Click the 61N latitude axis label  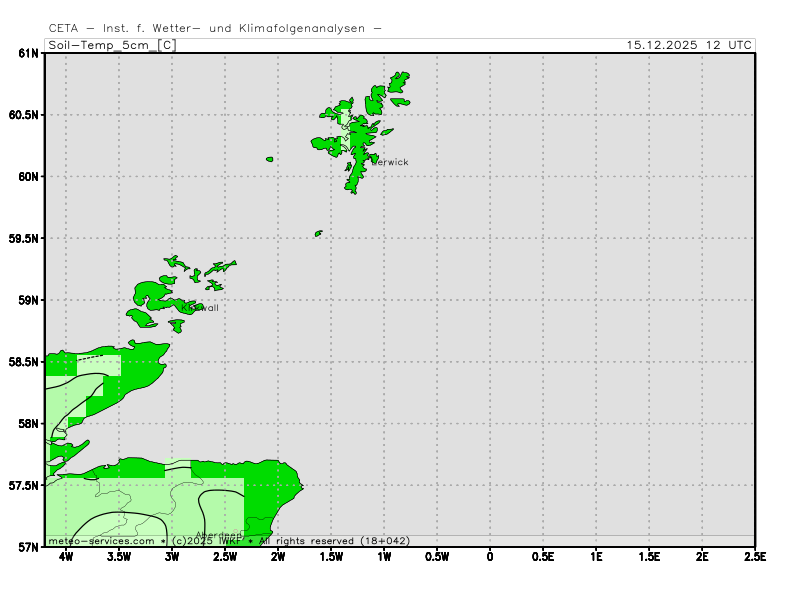28,53
